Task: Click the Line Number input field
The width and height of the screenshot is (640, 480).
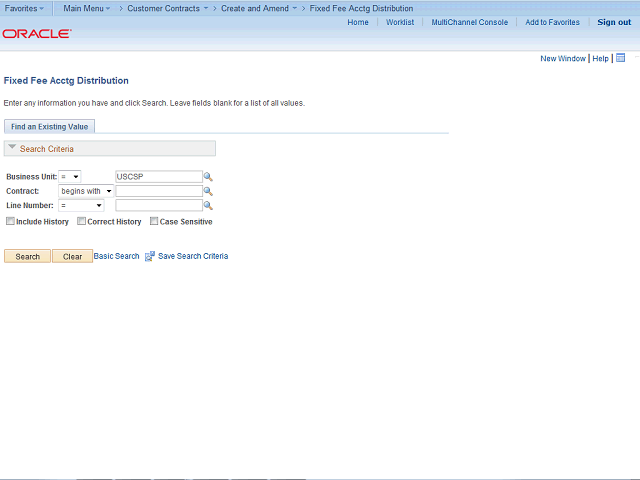Action: pos(159,205)
